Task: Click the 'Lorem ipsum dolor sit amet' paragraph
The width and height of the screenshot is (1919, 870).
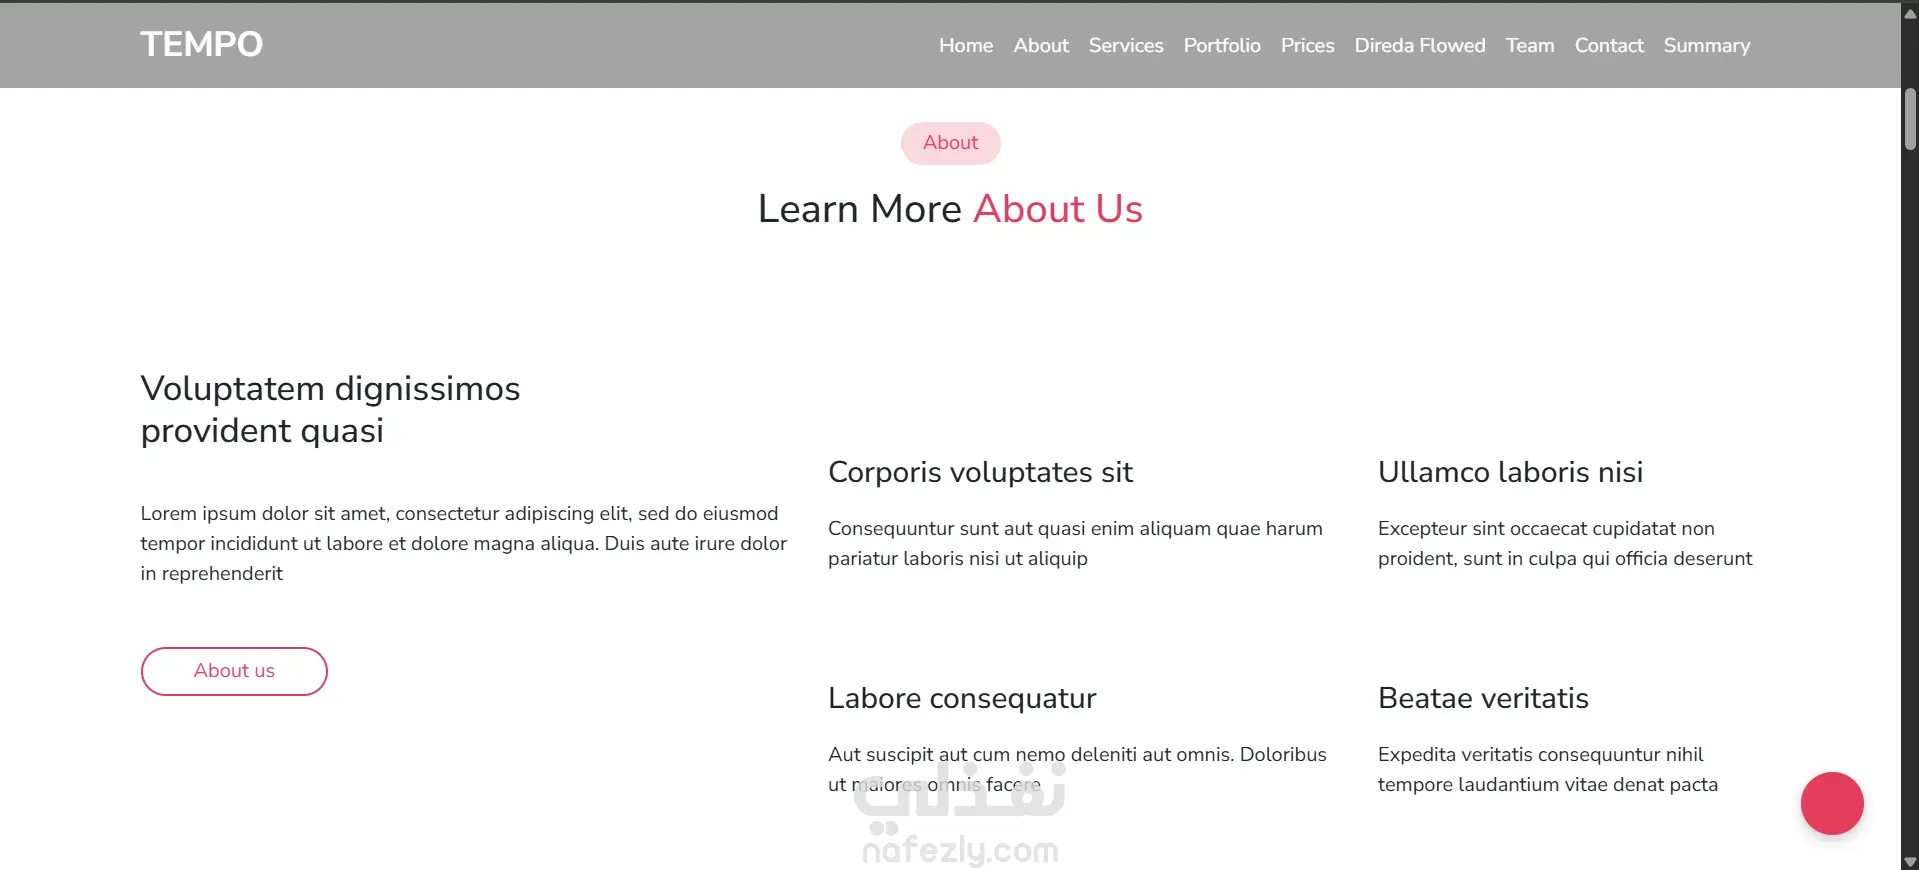Action: click(463, 543)
